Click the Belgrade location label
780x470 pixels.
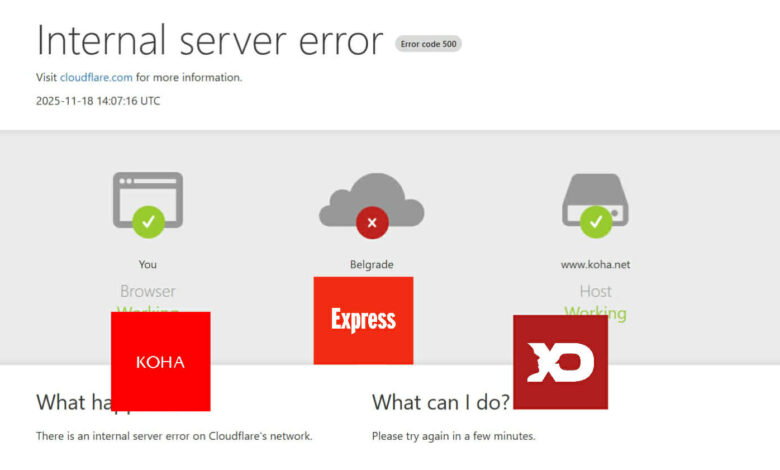371,265
